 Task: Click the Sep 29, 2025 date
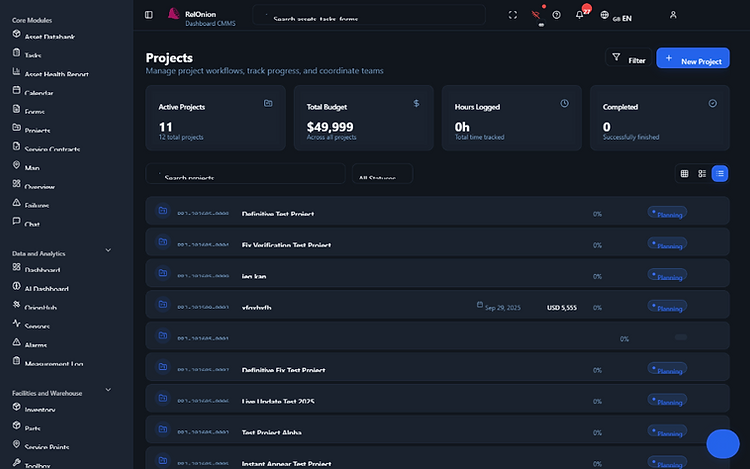pyautogui.click(x=503, y=307)
